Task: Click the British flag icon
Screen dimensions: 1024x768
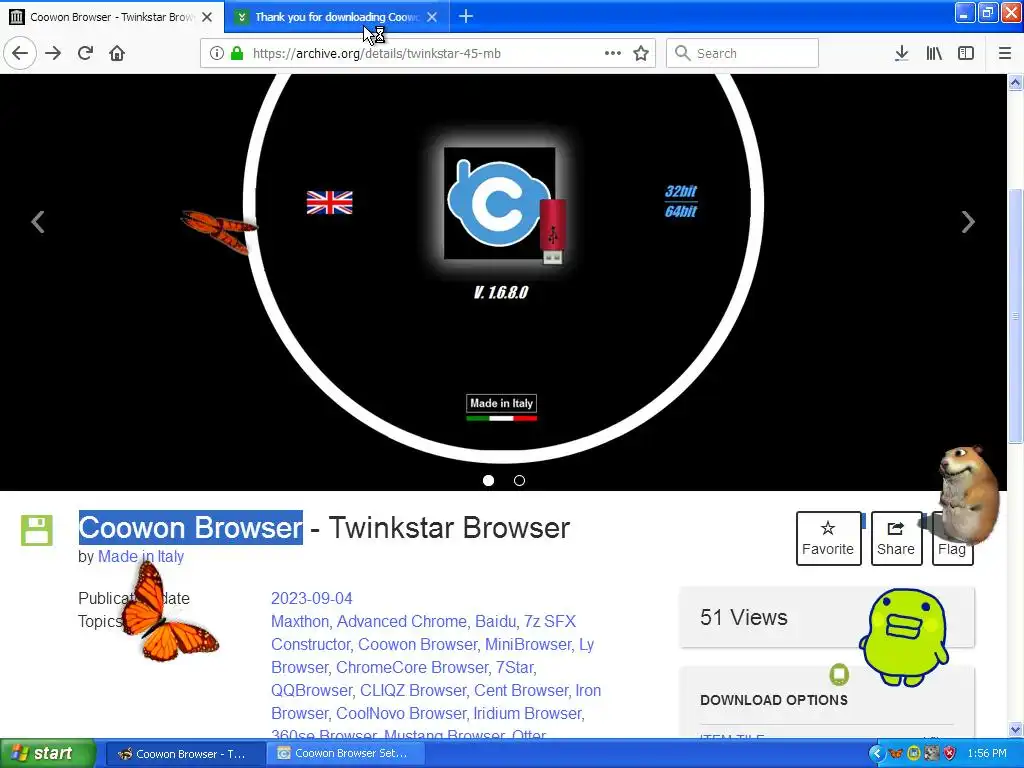Action: (330, 202)
